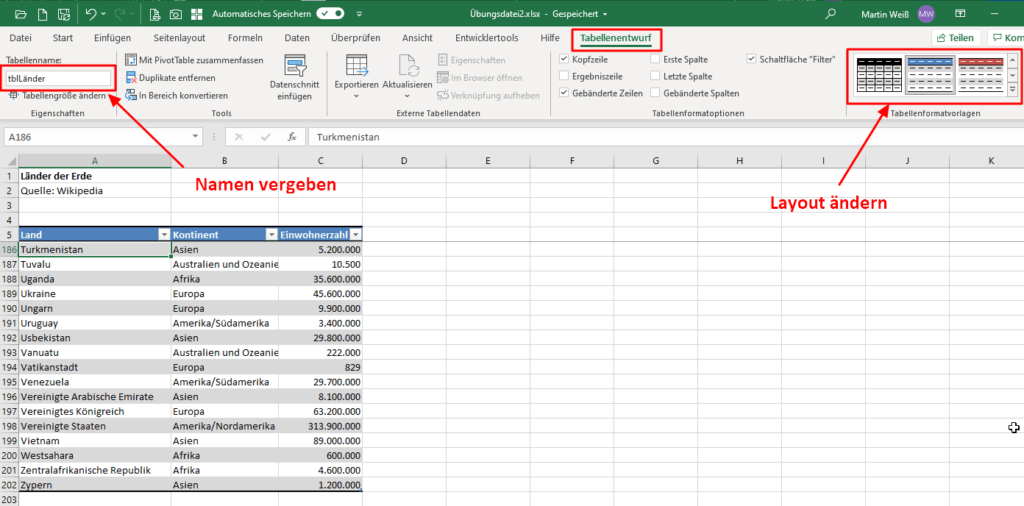Click the New blank document icon
Image resolution: width=1024 pixels, height=506 pixels.
click(x=41, y=13)
